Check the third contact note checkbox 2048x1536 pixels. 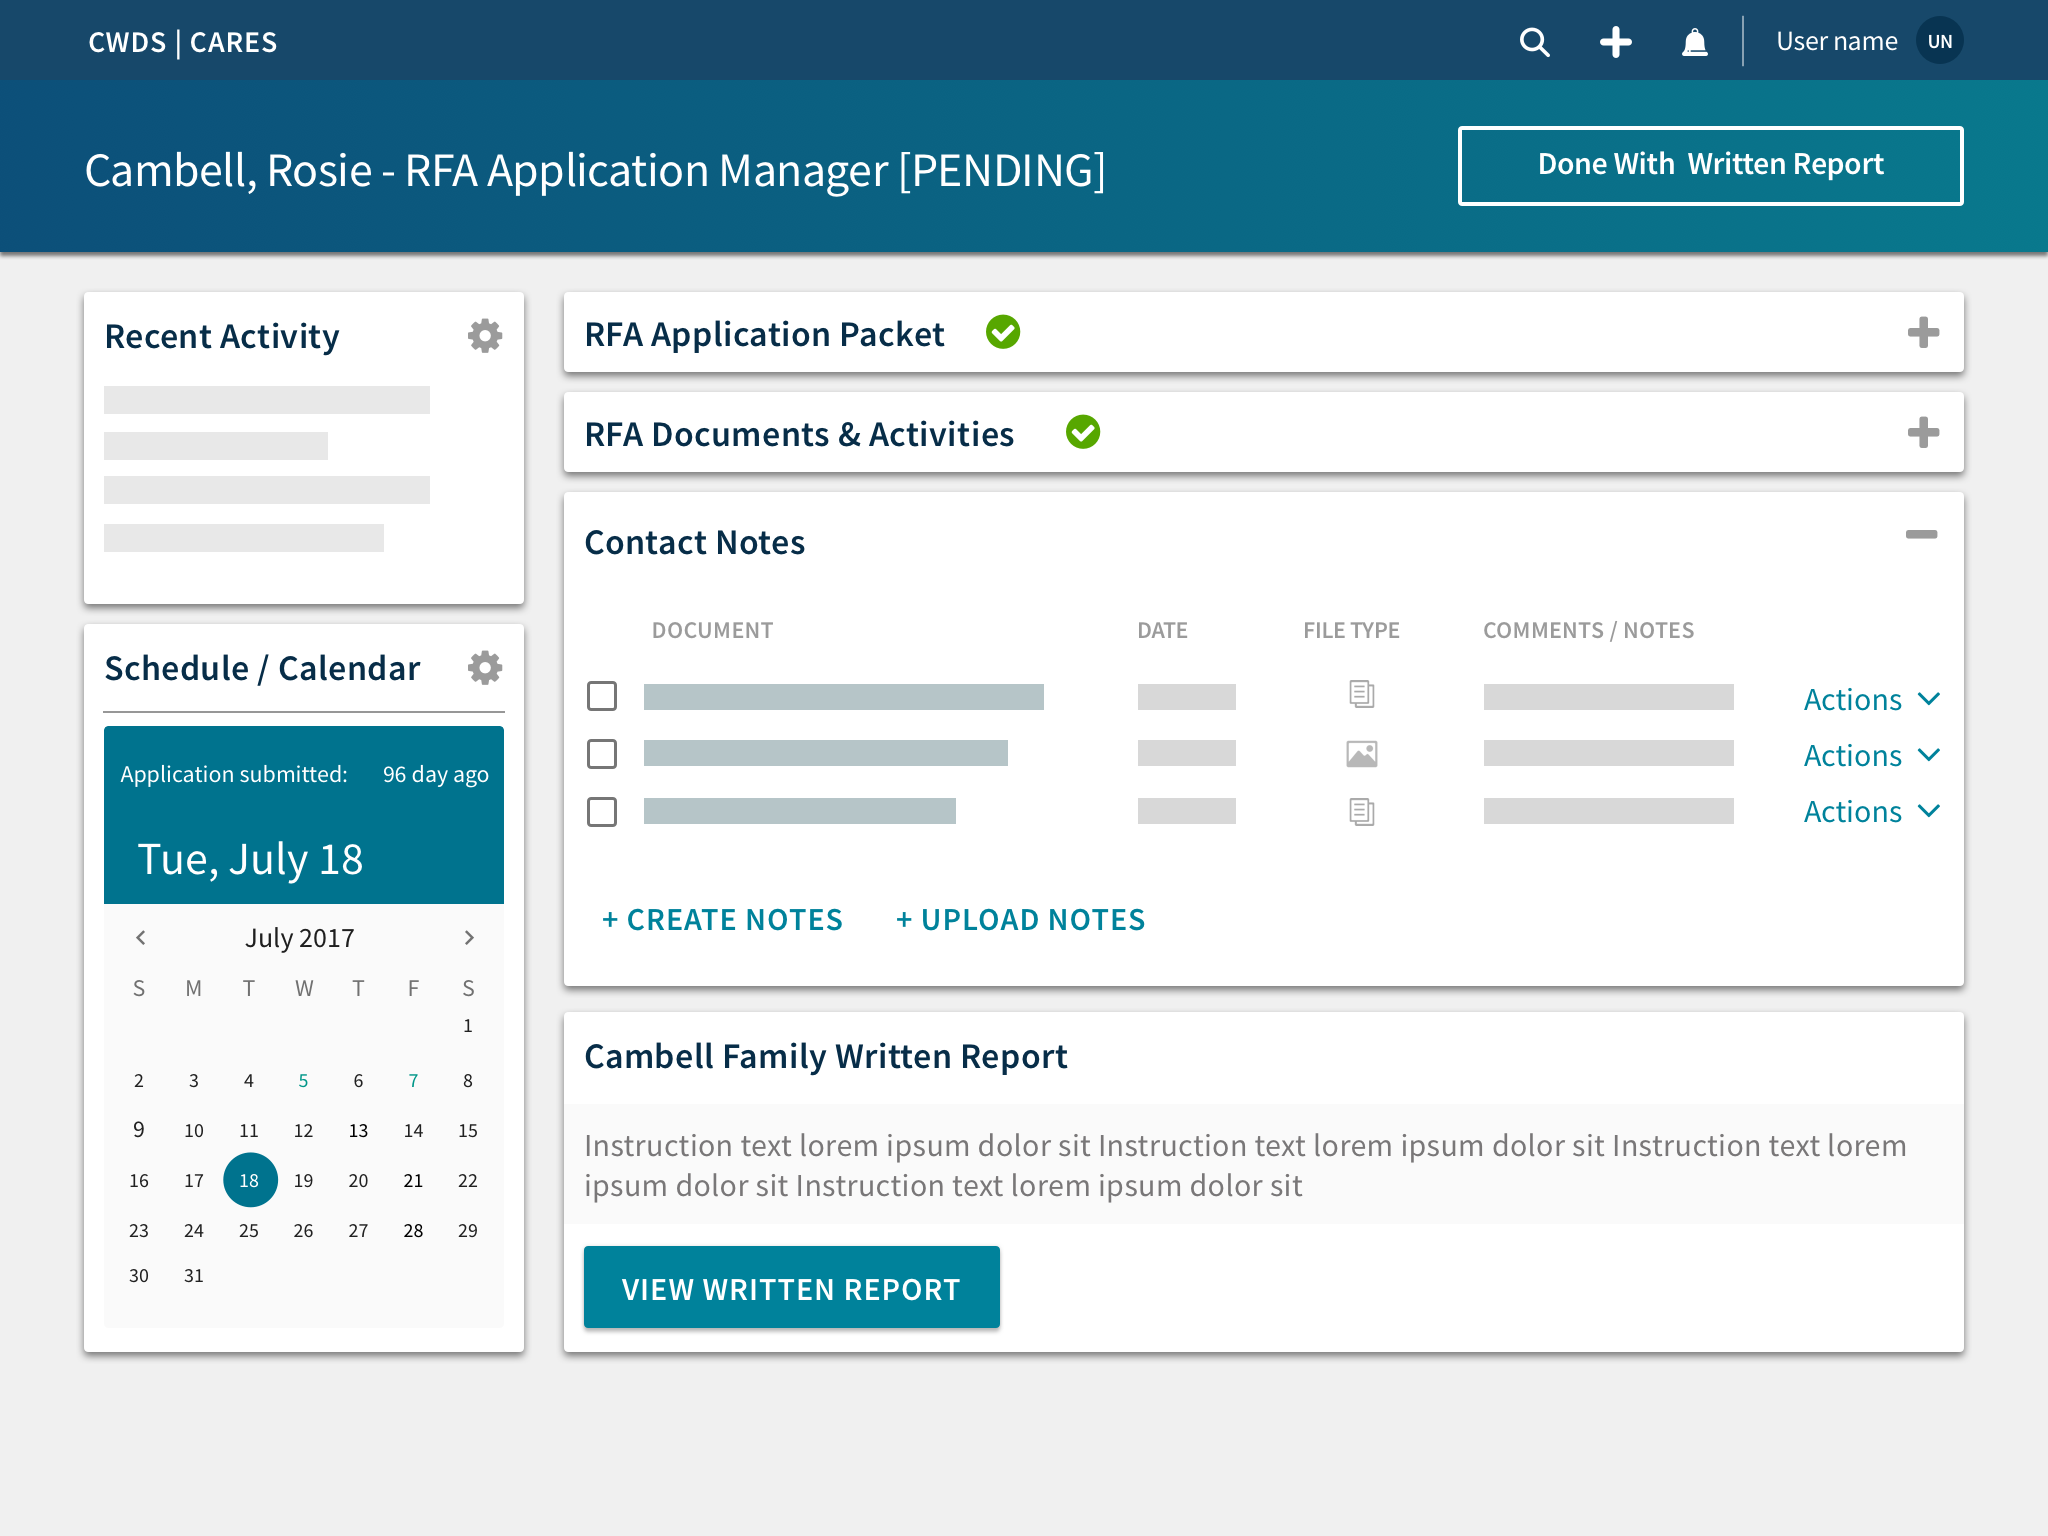click(x=602, y=812)
